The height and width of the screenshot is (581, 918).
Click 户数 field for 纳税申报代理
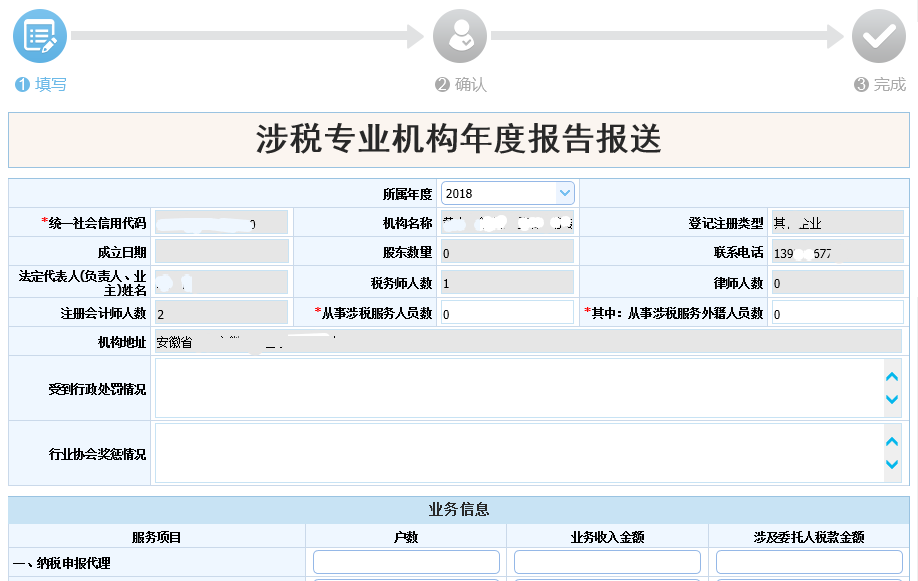(x=406, y=562)
